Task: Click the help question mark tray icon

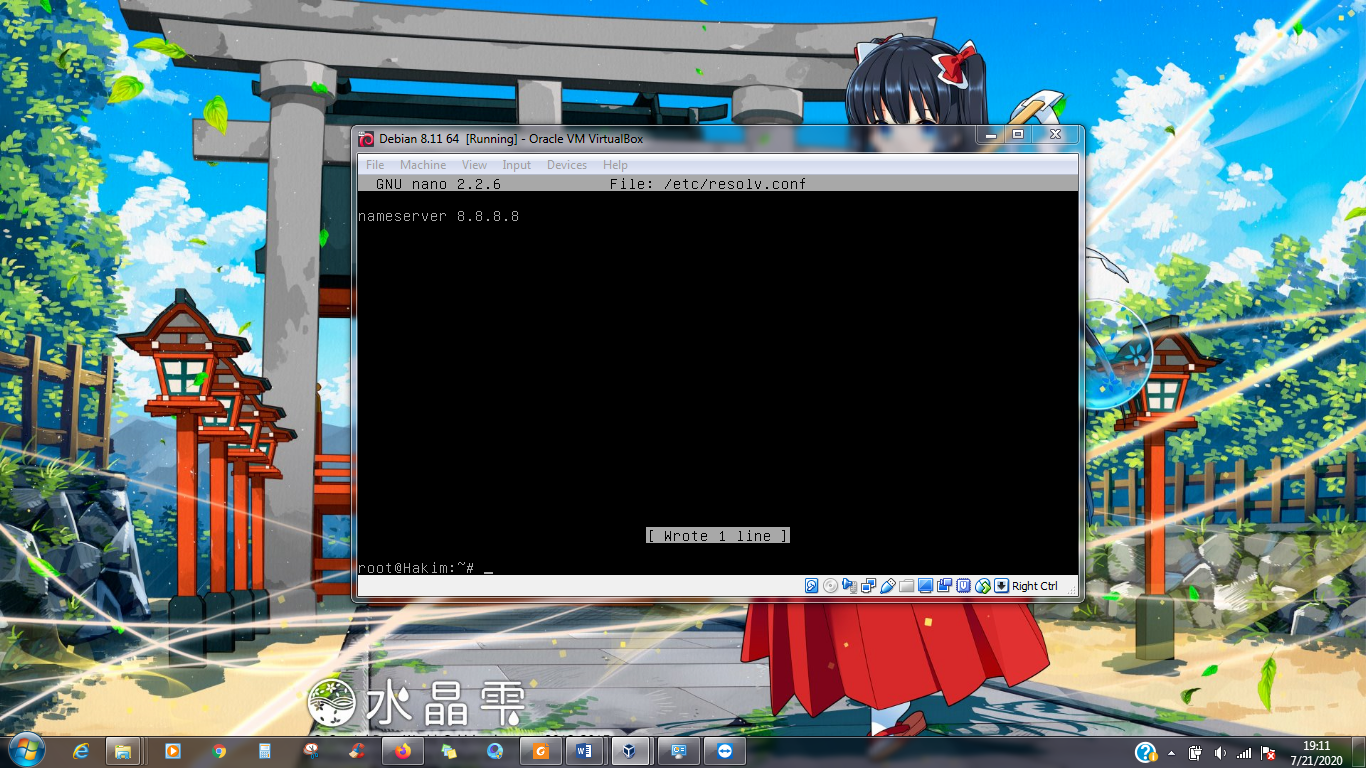Action: (x=1146, y=752)
